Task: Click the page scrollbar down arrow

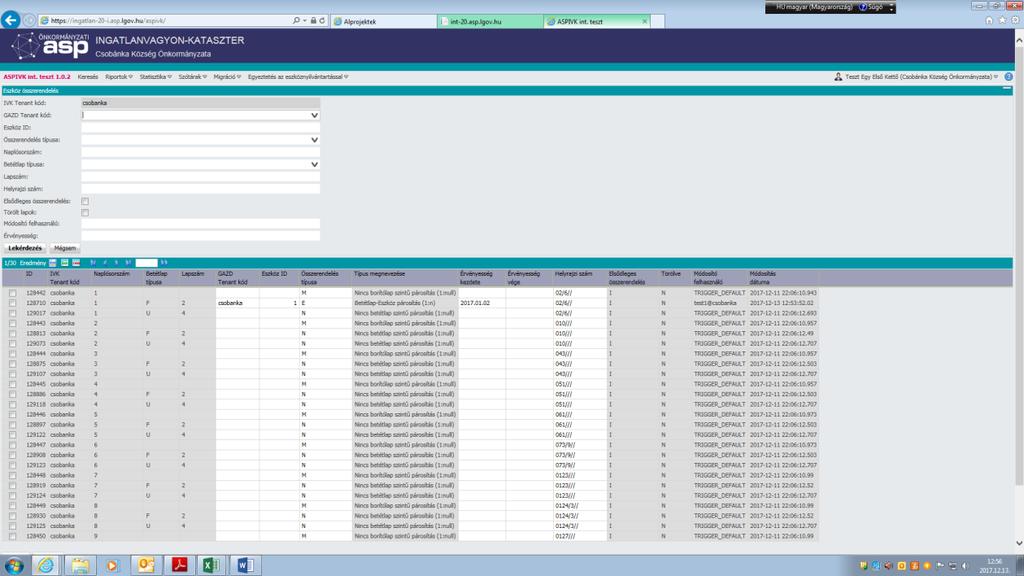Action: [x=1019, y=543]
